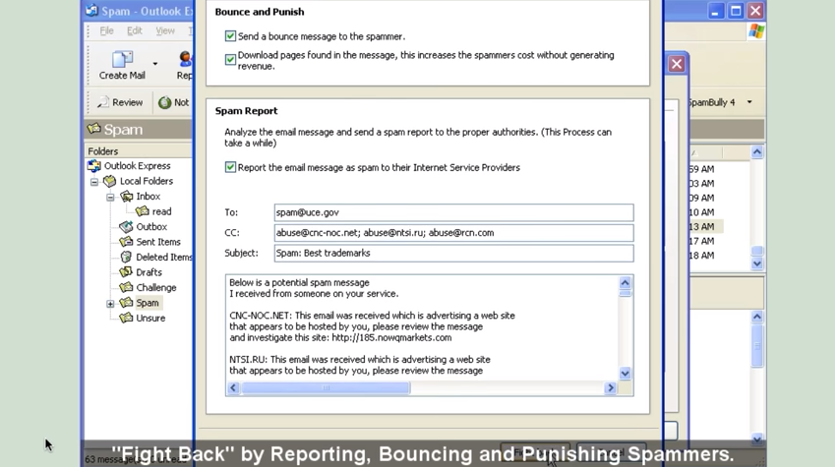
Task: Select Local Folders in folder tree
Action: click(146, 181)
